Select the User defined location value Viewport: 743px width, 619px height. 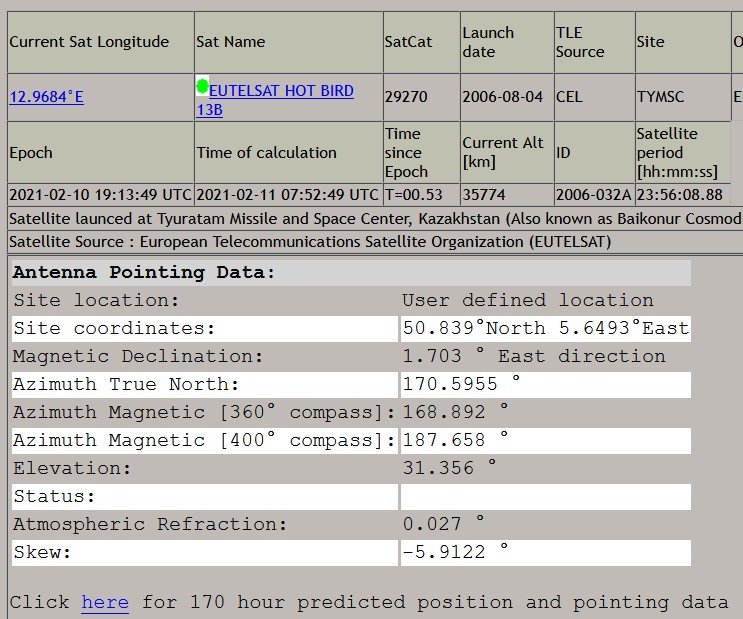click(527, 300)
